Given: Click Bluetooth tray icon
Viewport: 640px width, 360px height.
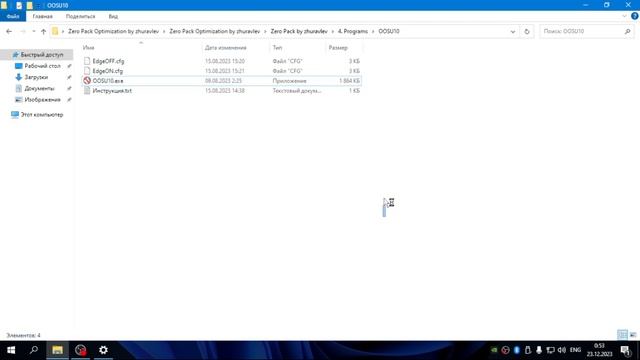Looking at the screenshot, I should (517, 350).
